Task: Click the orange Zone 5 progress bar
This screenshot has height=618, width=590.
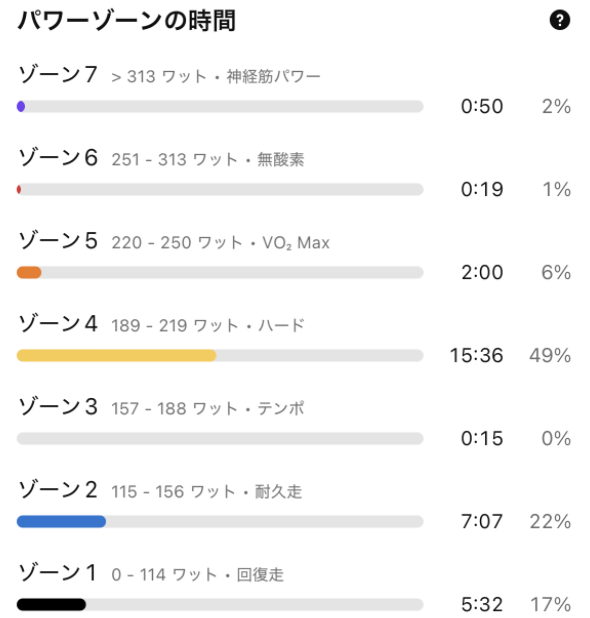Action: click(220, 272)
